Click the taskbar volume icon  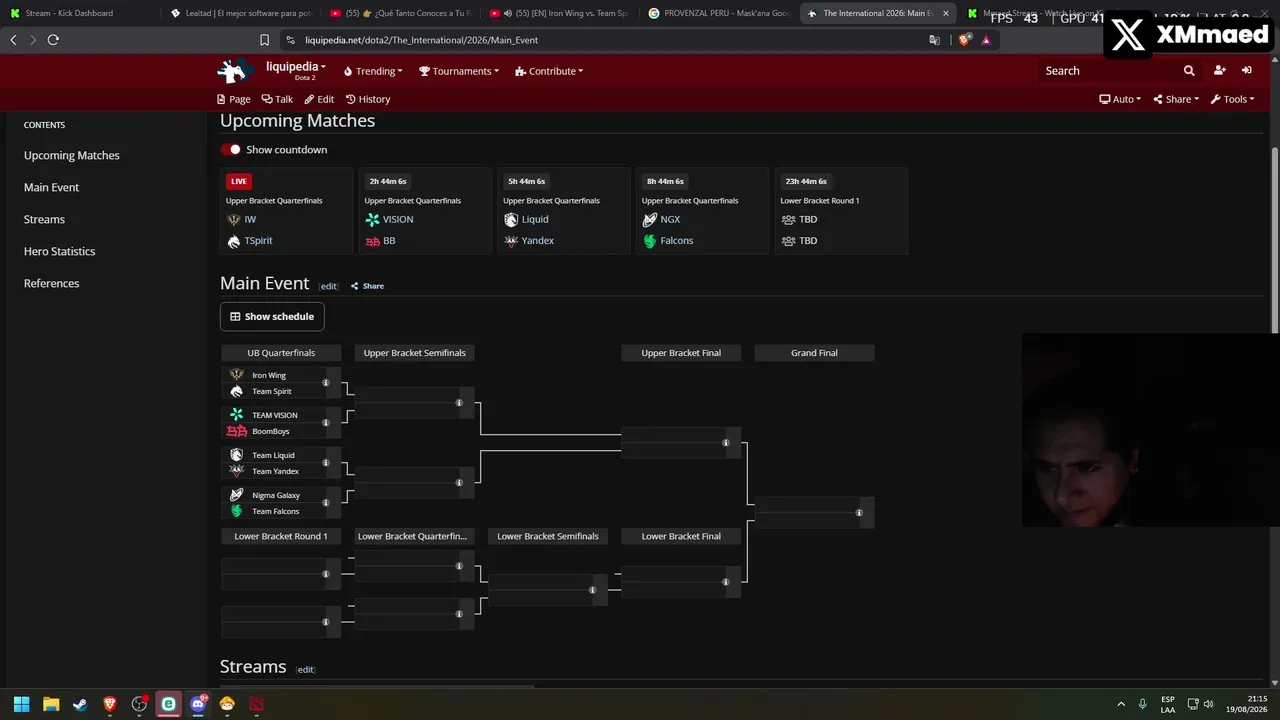[x=1209, y=704]
